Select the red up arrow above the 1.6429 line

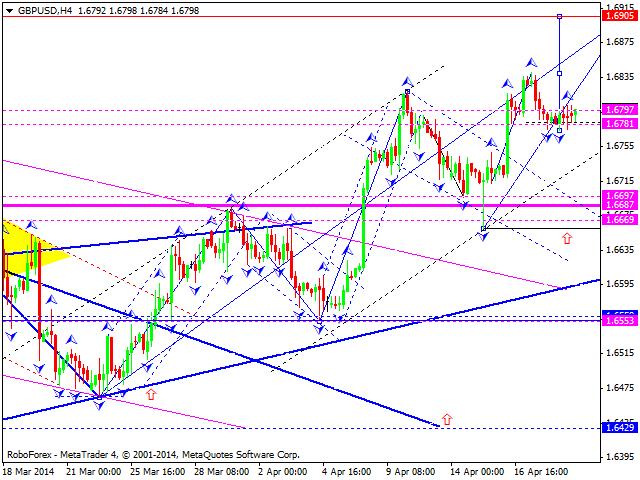(x=447, y=419)
